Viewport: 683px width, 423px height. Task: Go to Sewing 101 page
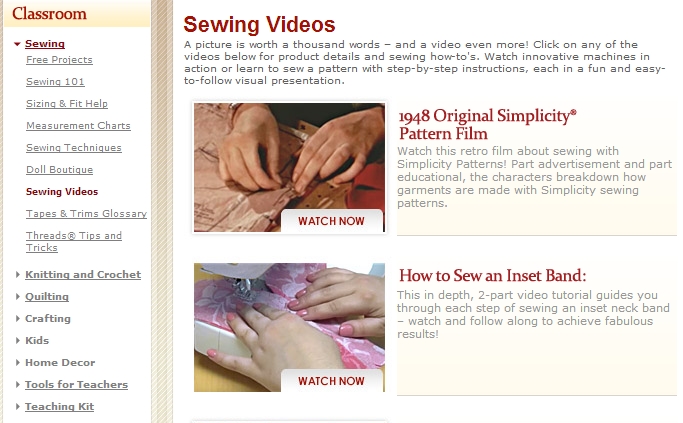click(55, 81)
